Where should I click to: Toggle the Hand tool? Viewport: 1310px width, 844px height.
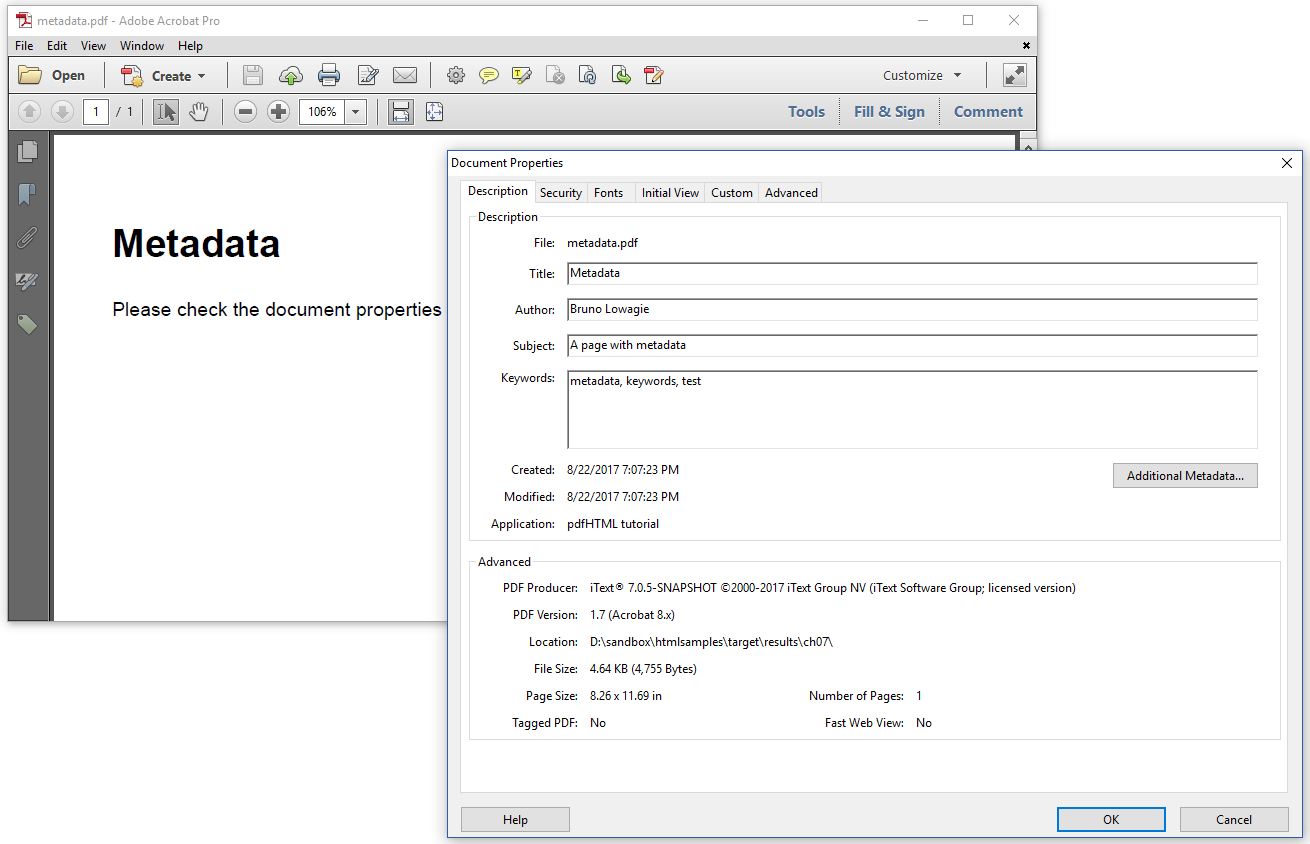point(199,111)
